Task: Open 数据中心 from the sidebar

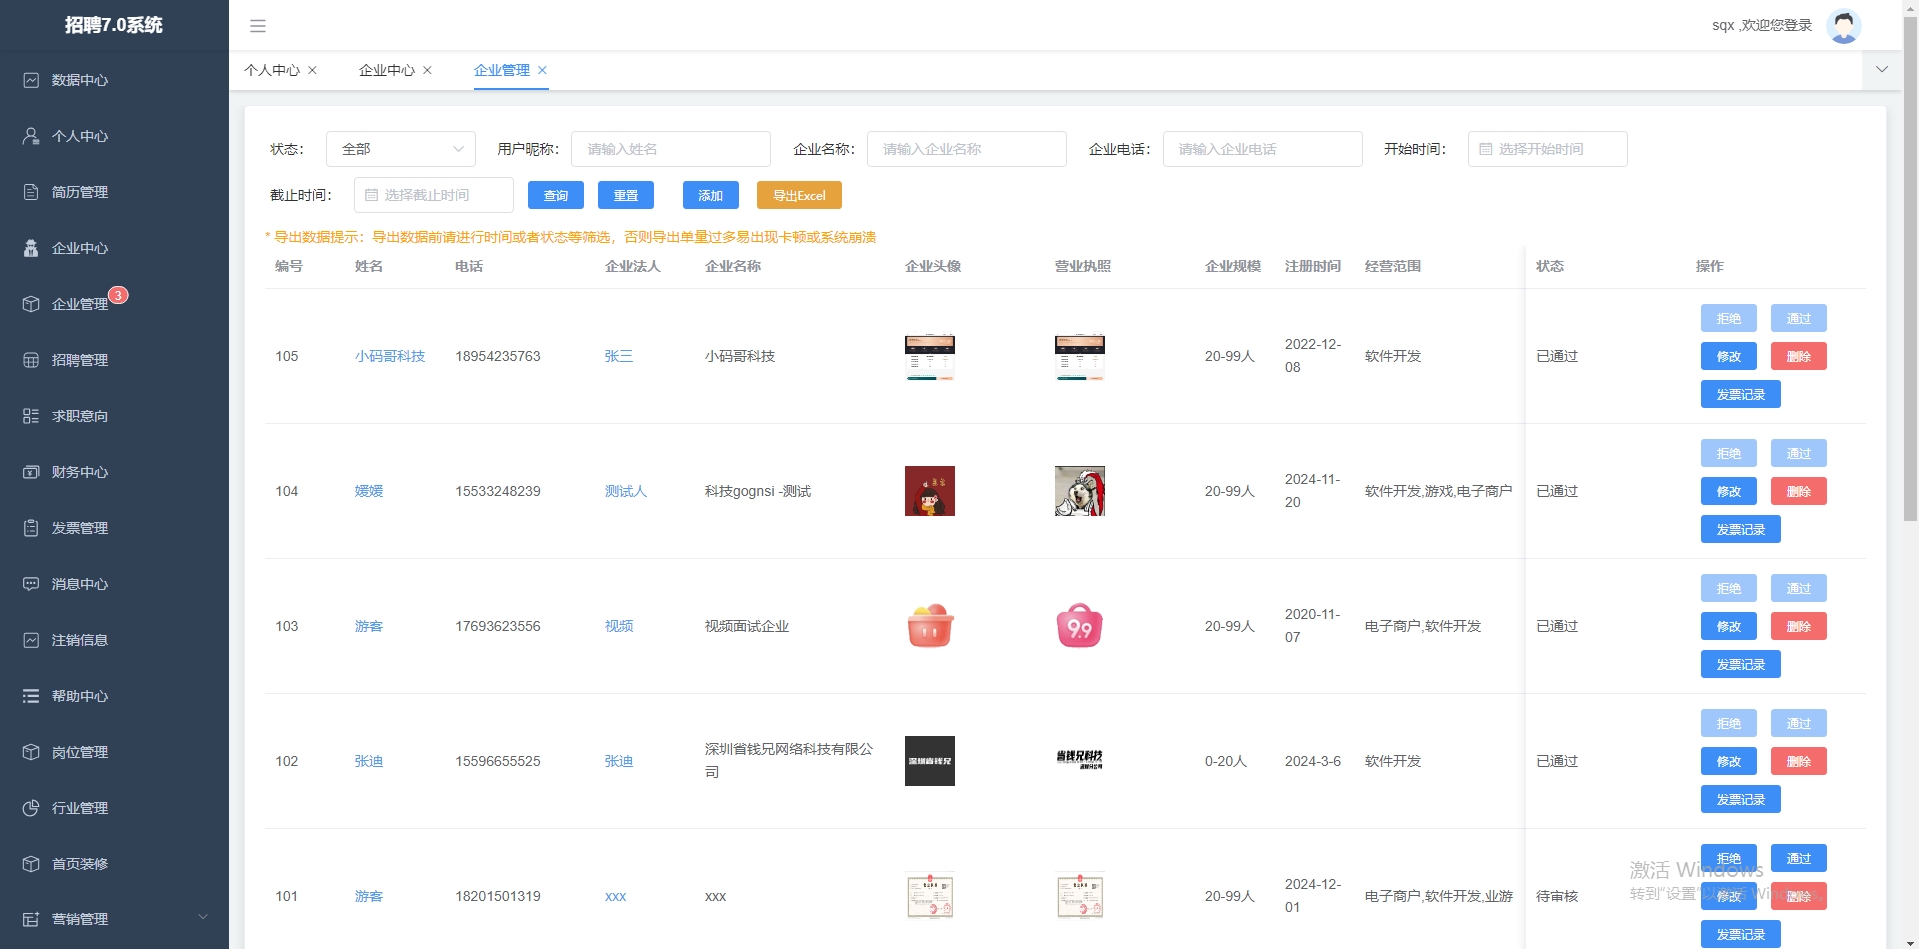Action: coord(80,80)
